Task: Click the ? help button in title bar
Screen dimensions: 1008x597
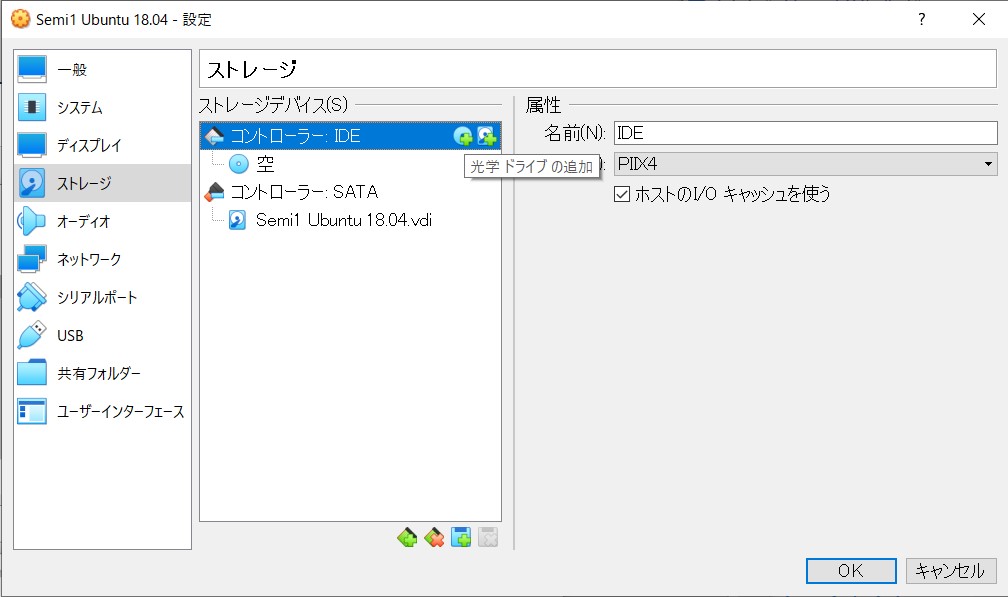Action: click(921, 19)
